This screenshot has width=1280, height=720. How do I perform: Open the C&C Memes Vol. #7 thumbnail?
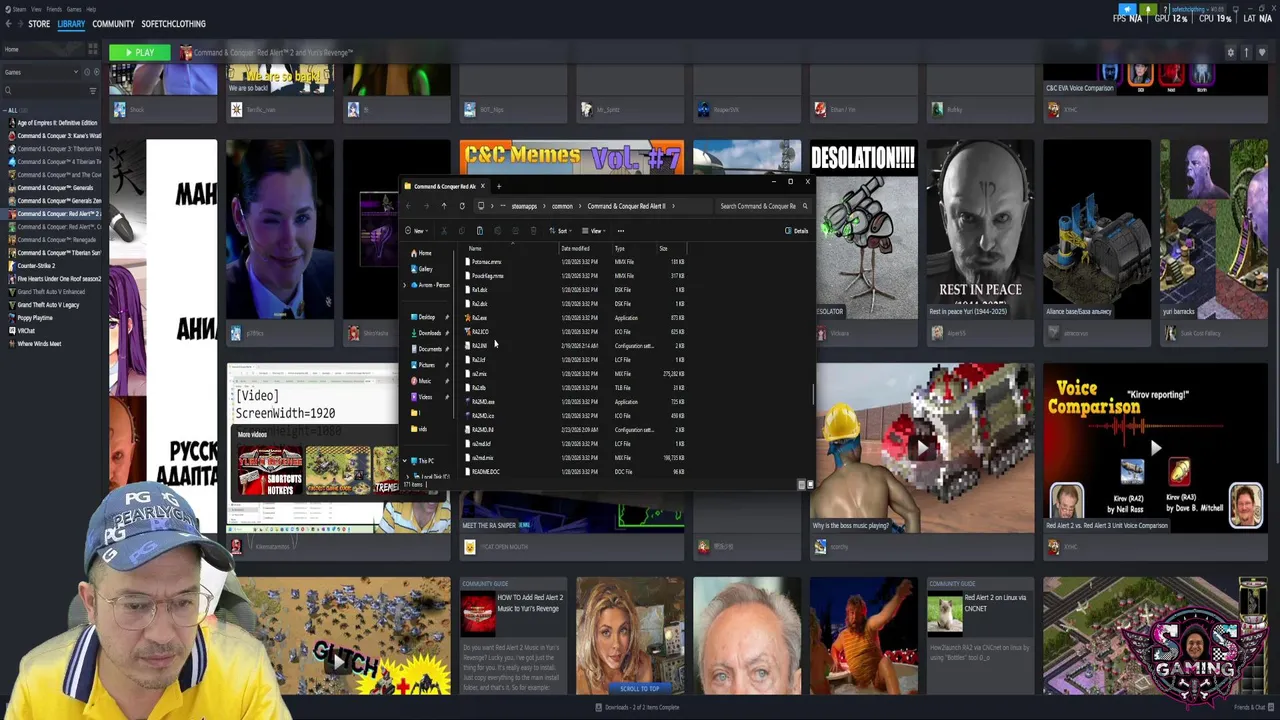click(x=571, y=157)
